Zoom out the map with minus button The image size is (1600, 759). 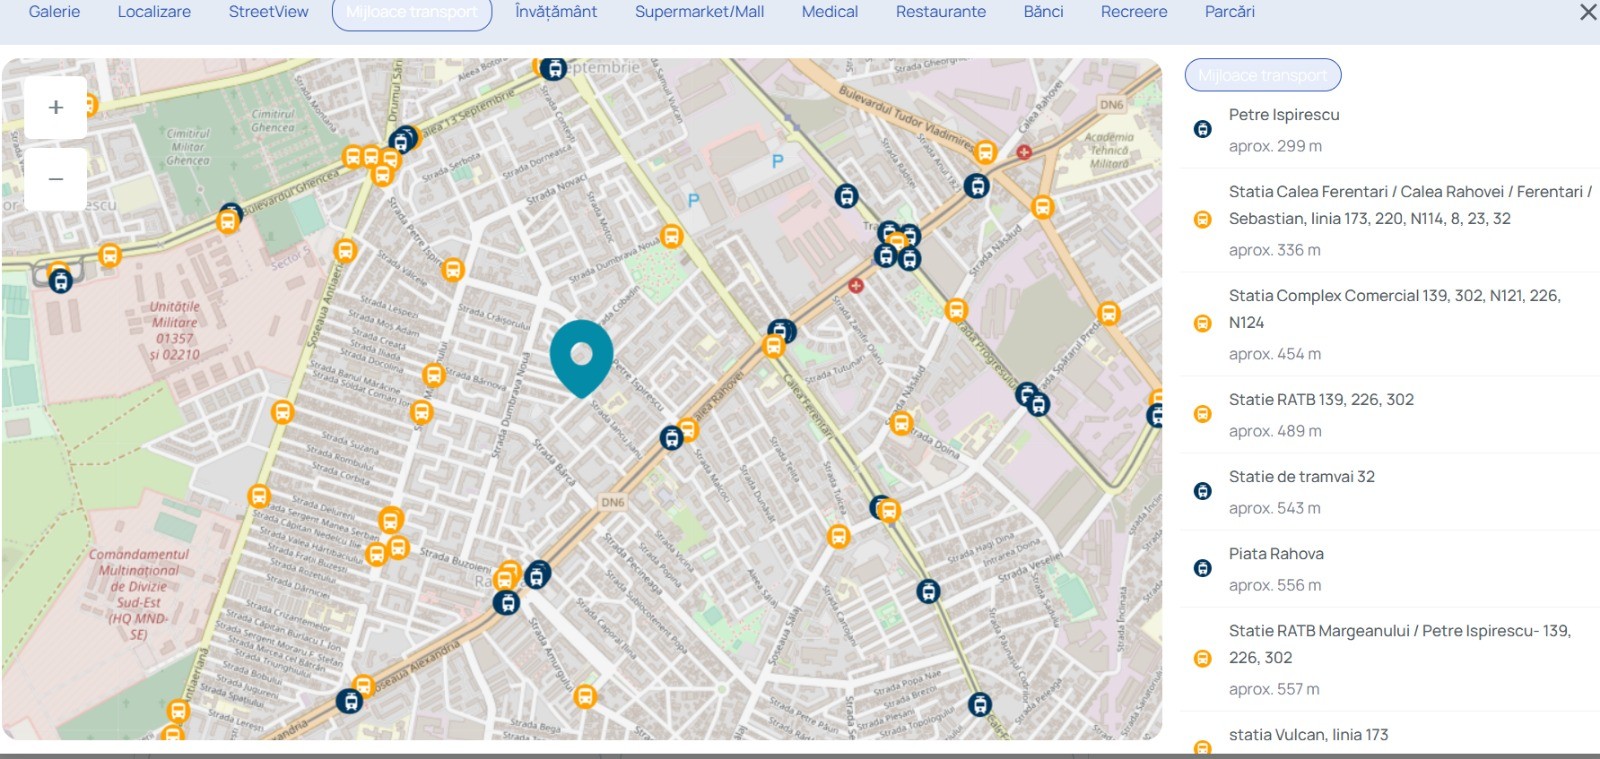point(56,180)
